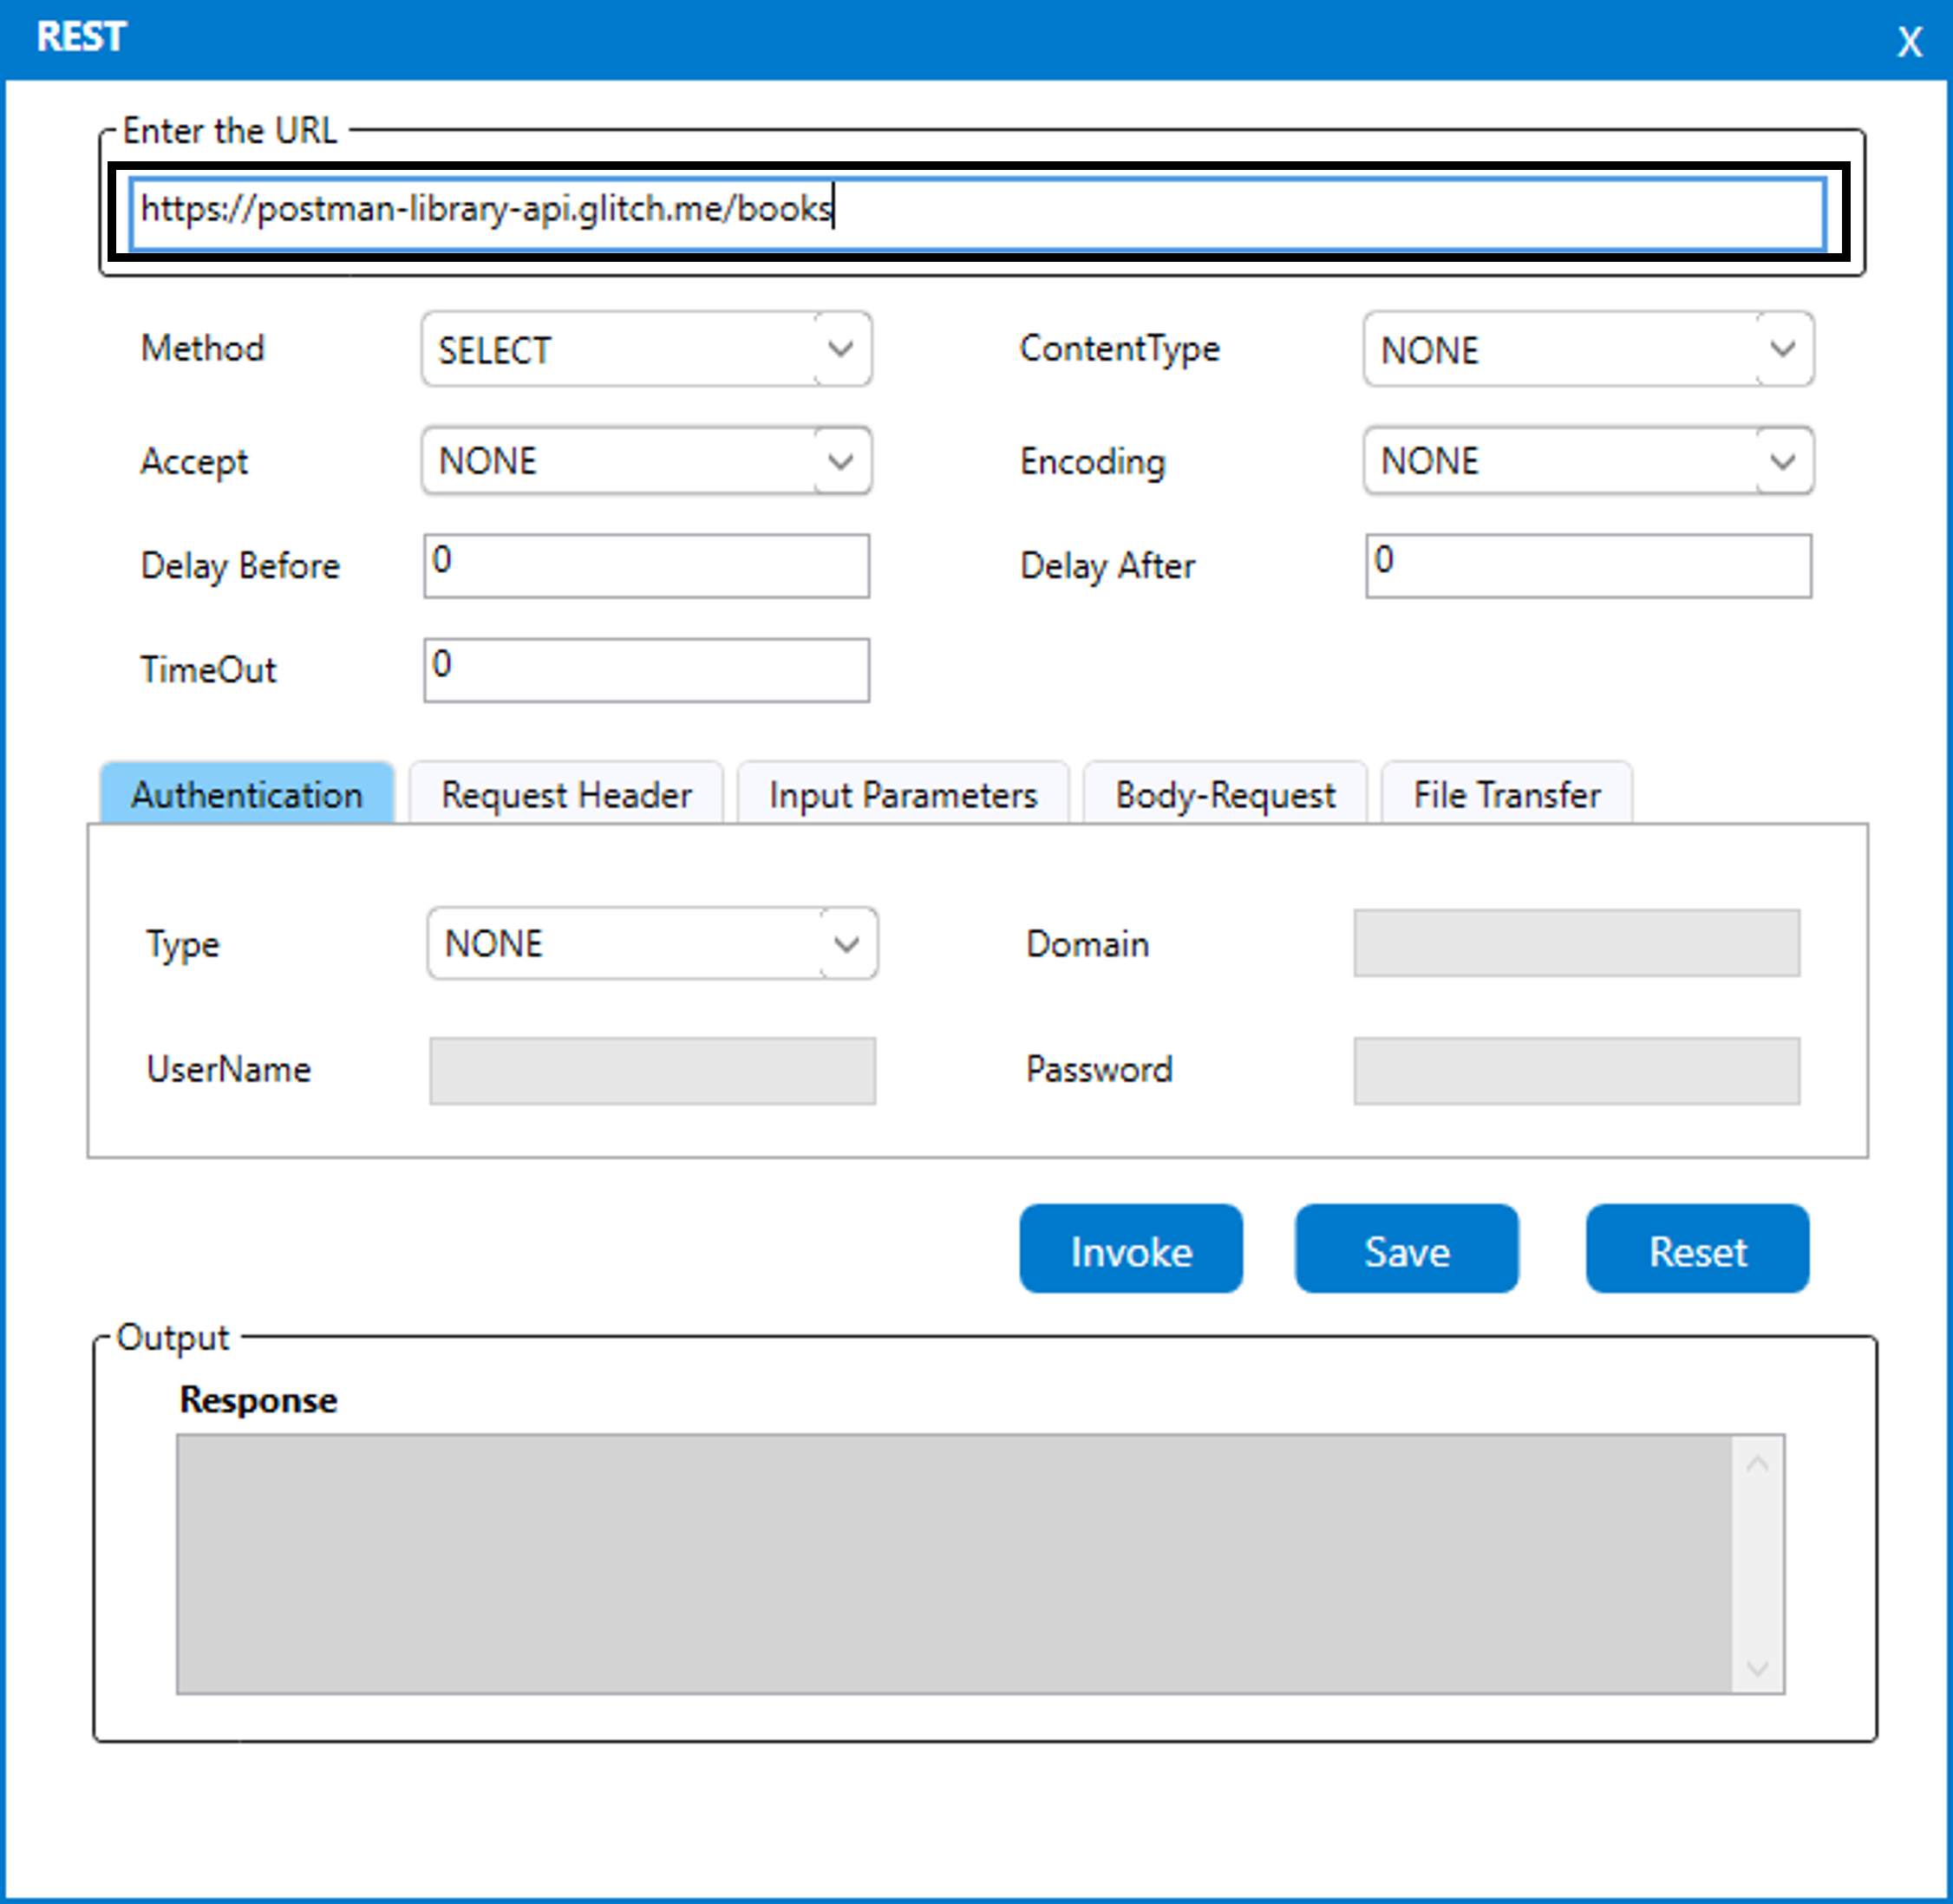
Task: Hit the Reset button
Action: (1697, 1250)
